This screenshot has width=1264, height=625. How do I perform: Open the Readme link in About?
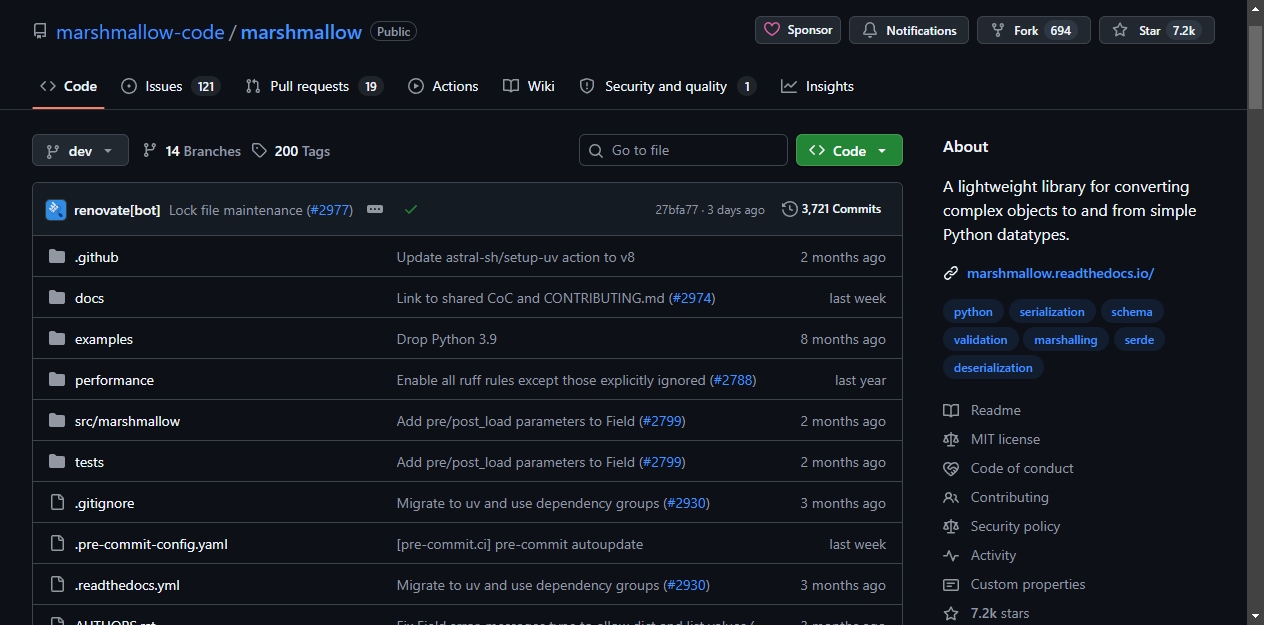982,410
